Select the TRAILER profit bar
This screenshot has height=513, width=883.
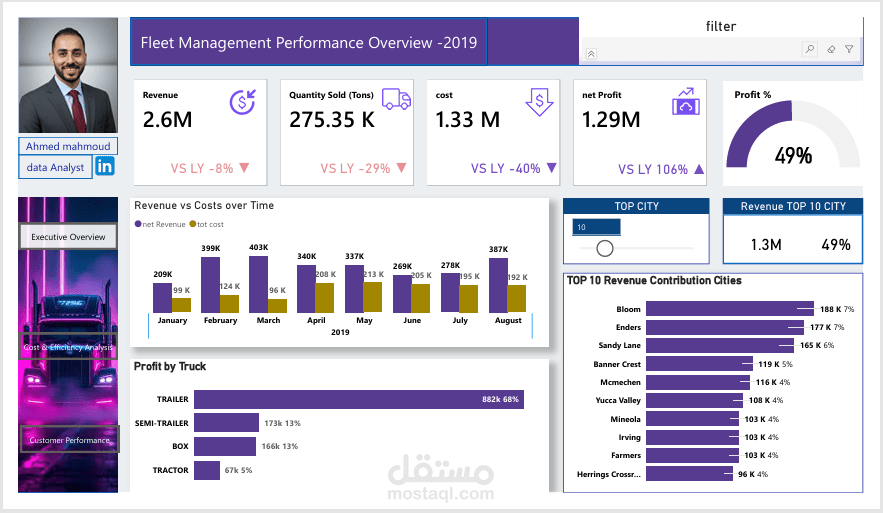pyautogui.click(x=359, y=399)
